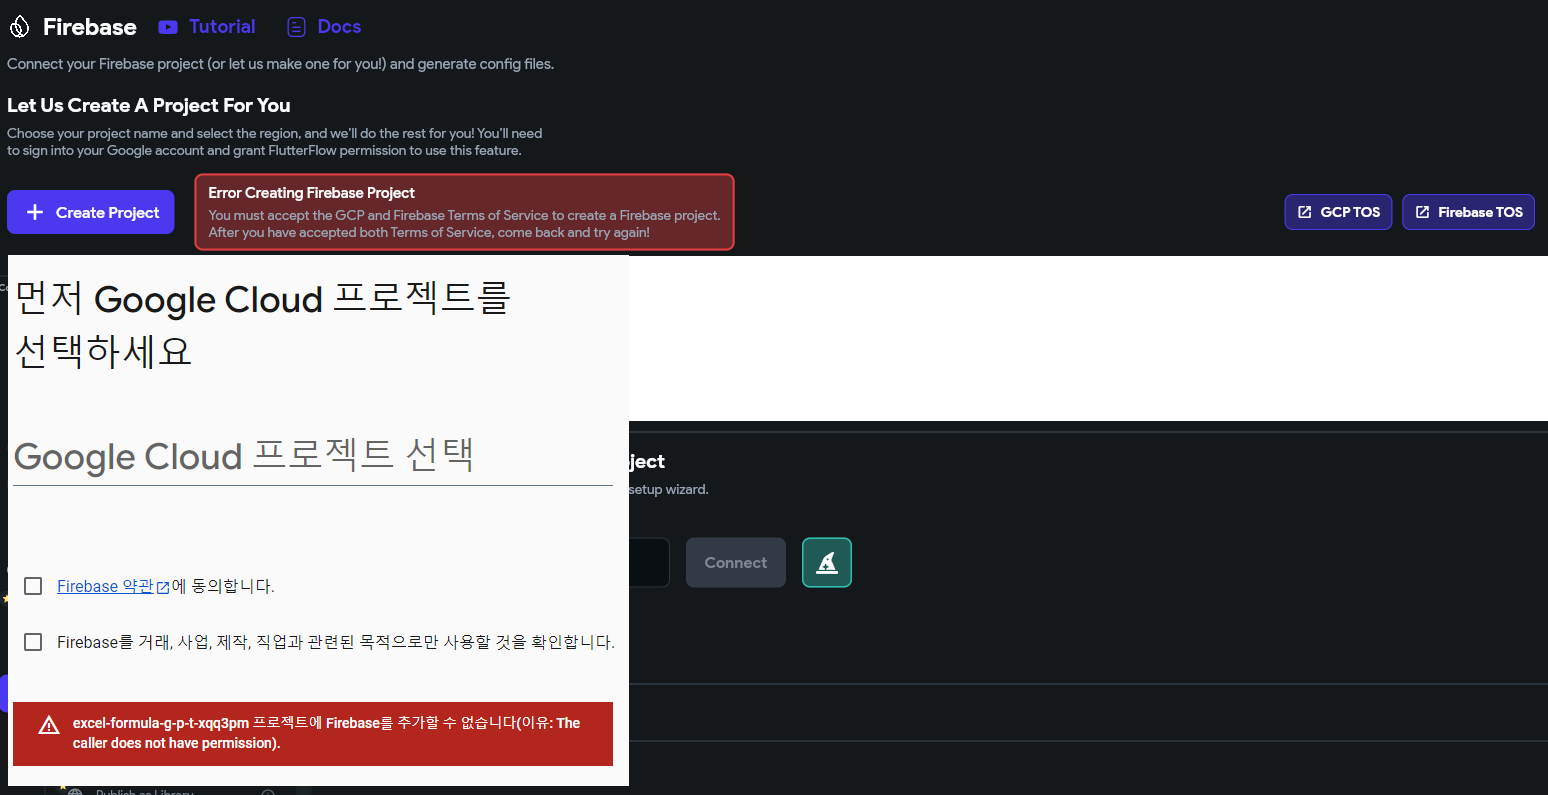
Task: Click the plus icon on Create Project
Action: pos(35,212)
